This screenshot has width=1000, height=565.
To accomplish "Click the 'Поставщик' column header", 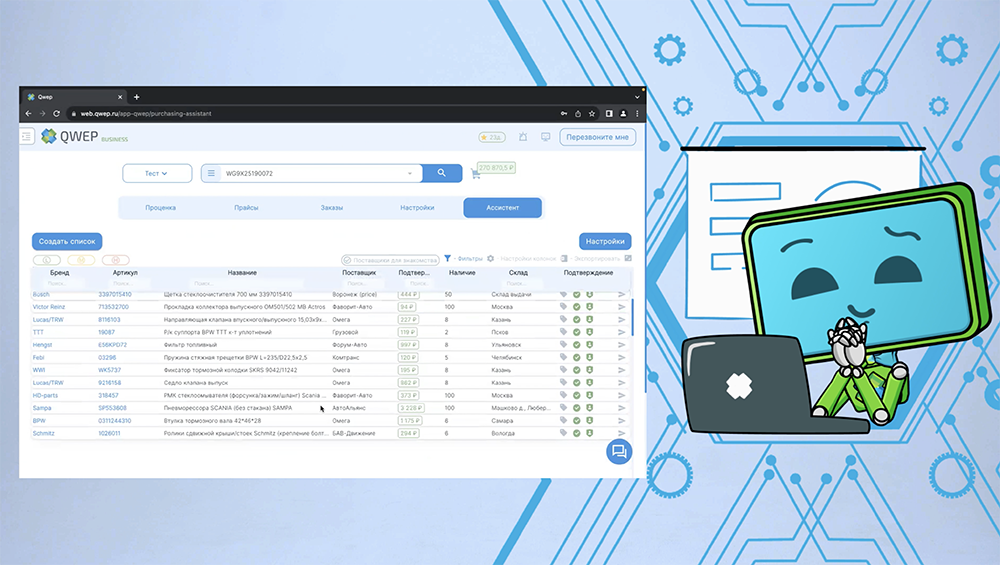I will point(359,272).
